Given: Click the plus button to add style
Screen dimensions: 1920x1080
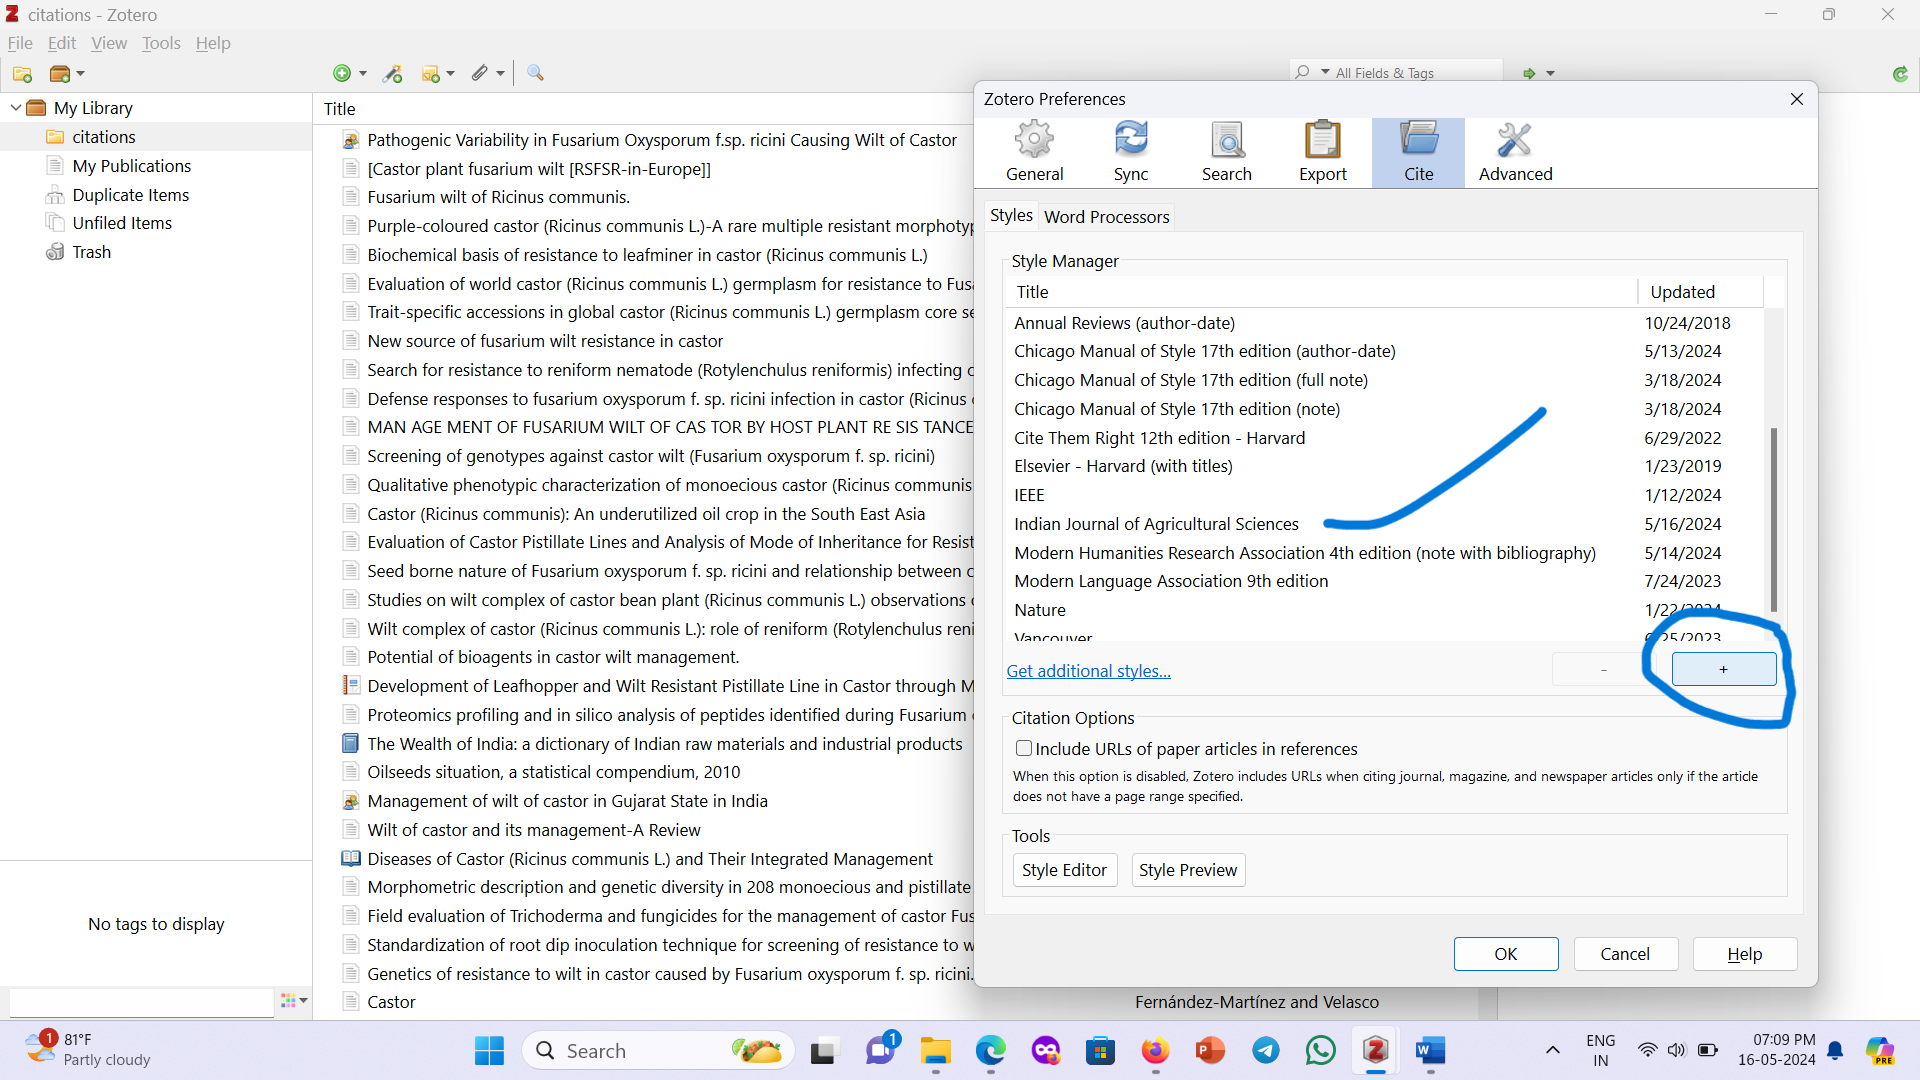Looking at the screenshot, I should 1723,669.
